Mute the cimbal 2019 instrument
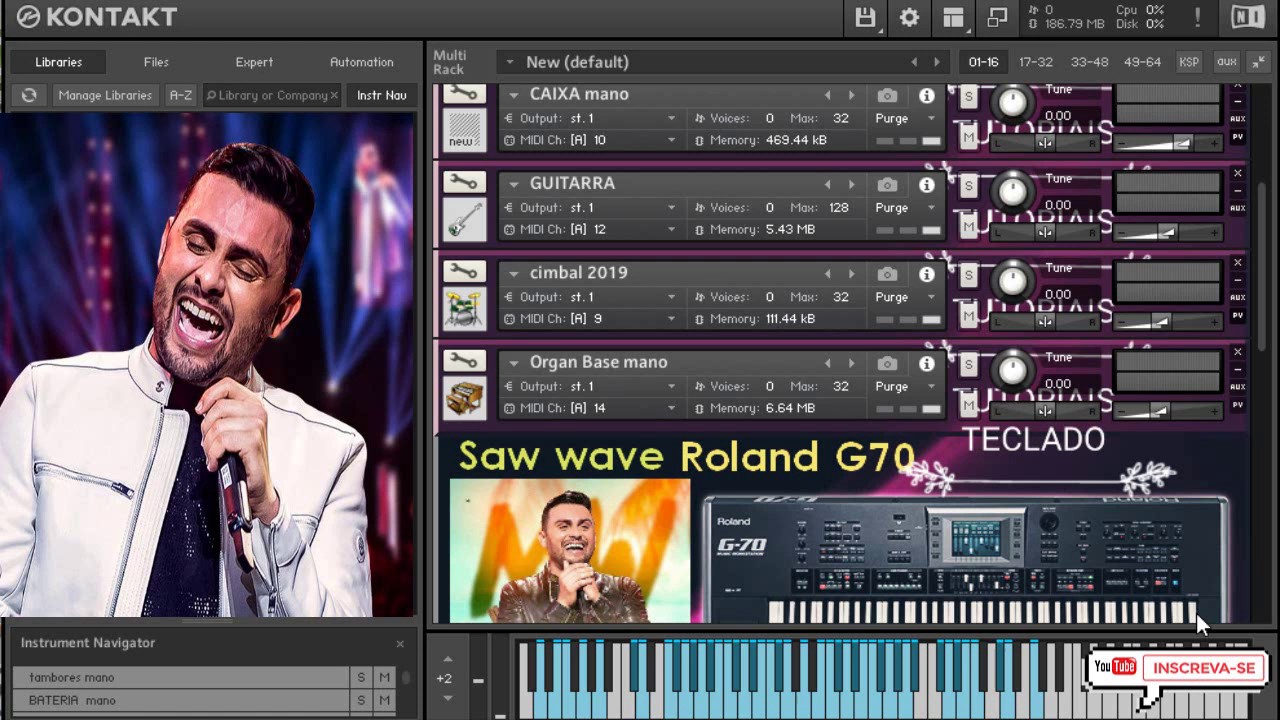The height and width of the screenshot is (720, 1280). pyautogui.click(x=968, y=315)
